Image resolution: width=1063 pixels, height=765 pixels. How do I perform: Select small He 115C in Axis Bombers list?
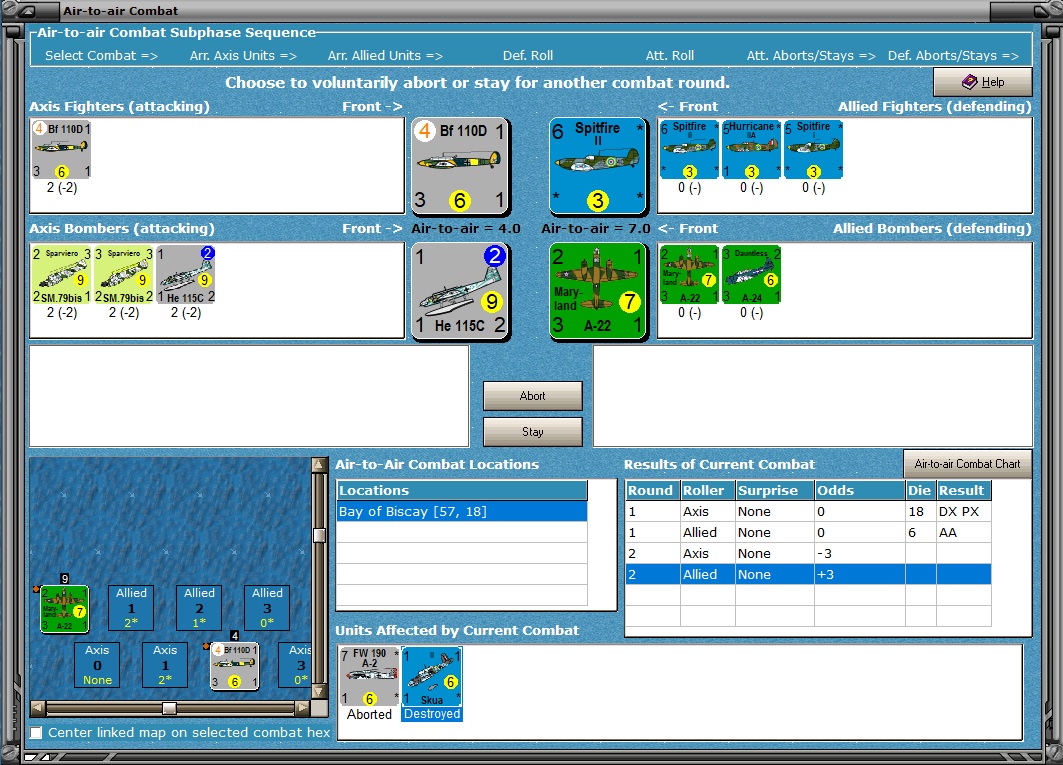point(186,275)
